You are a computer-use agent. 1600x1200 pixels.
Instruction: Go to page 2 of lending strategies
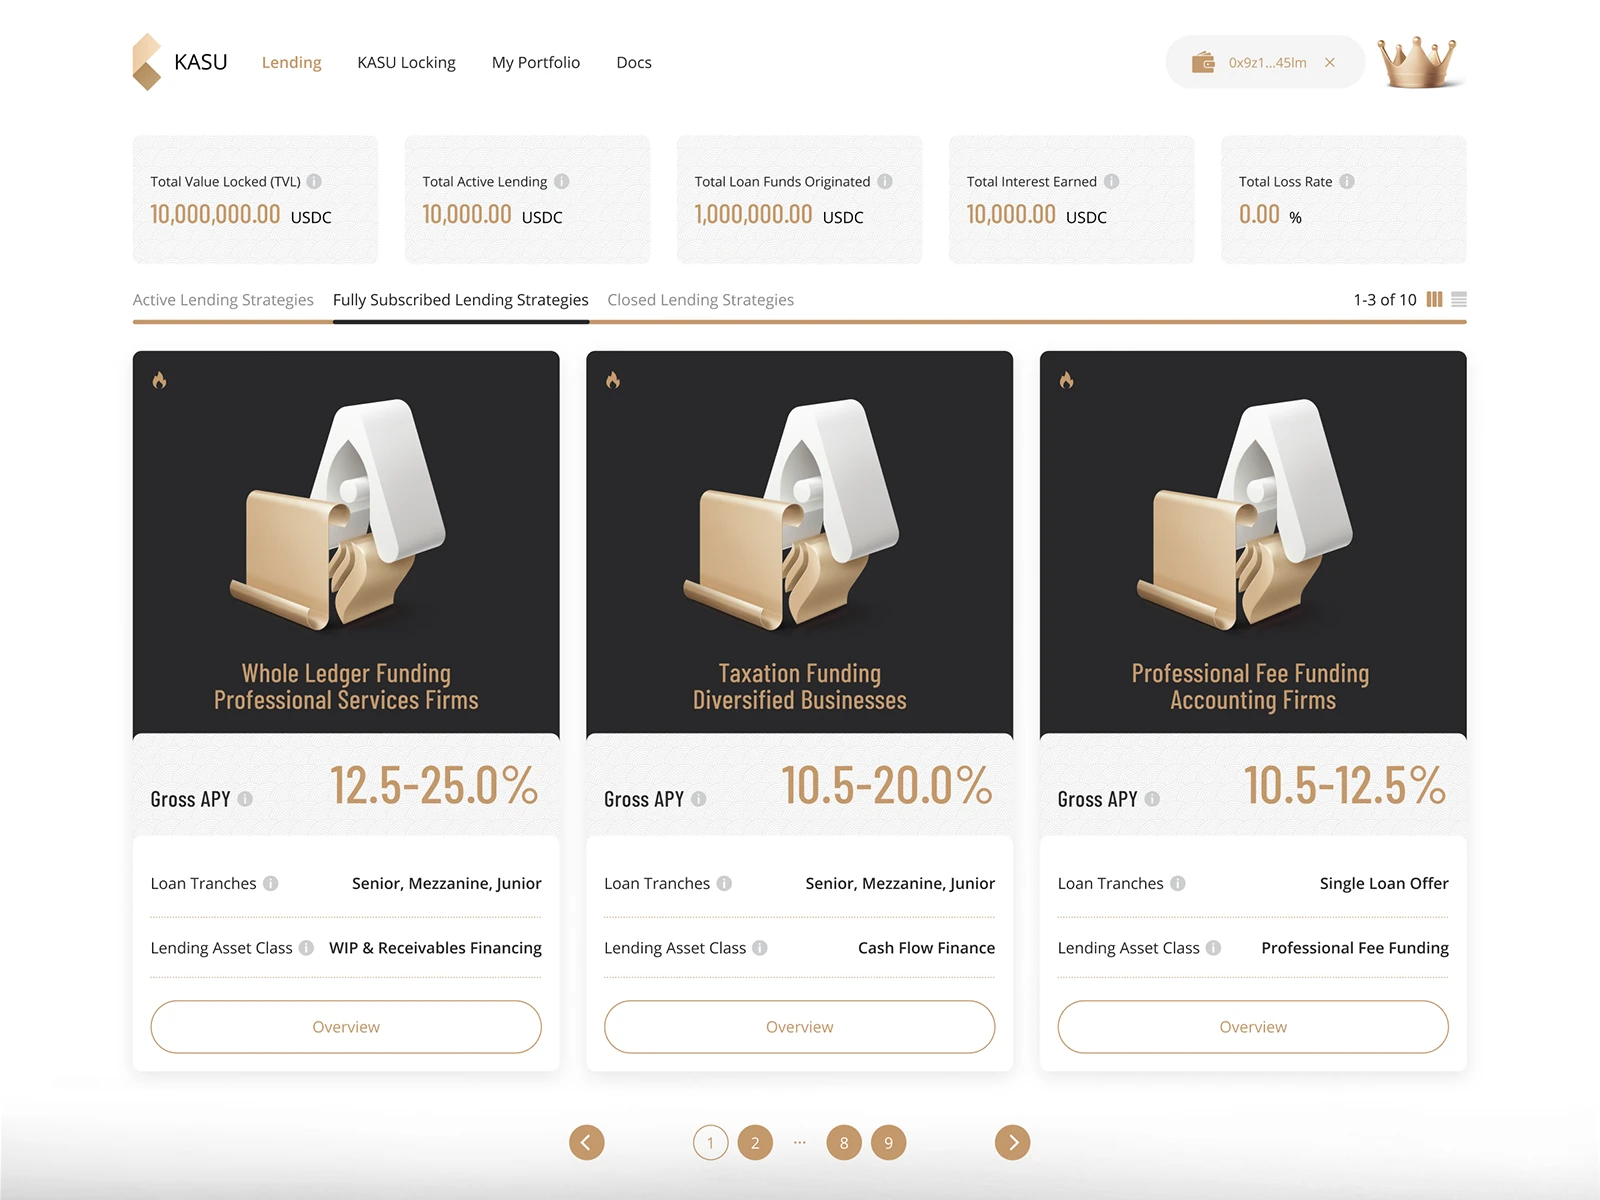[x=755, y=1142]
